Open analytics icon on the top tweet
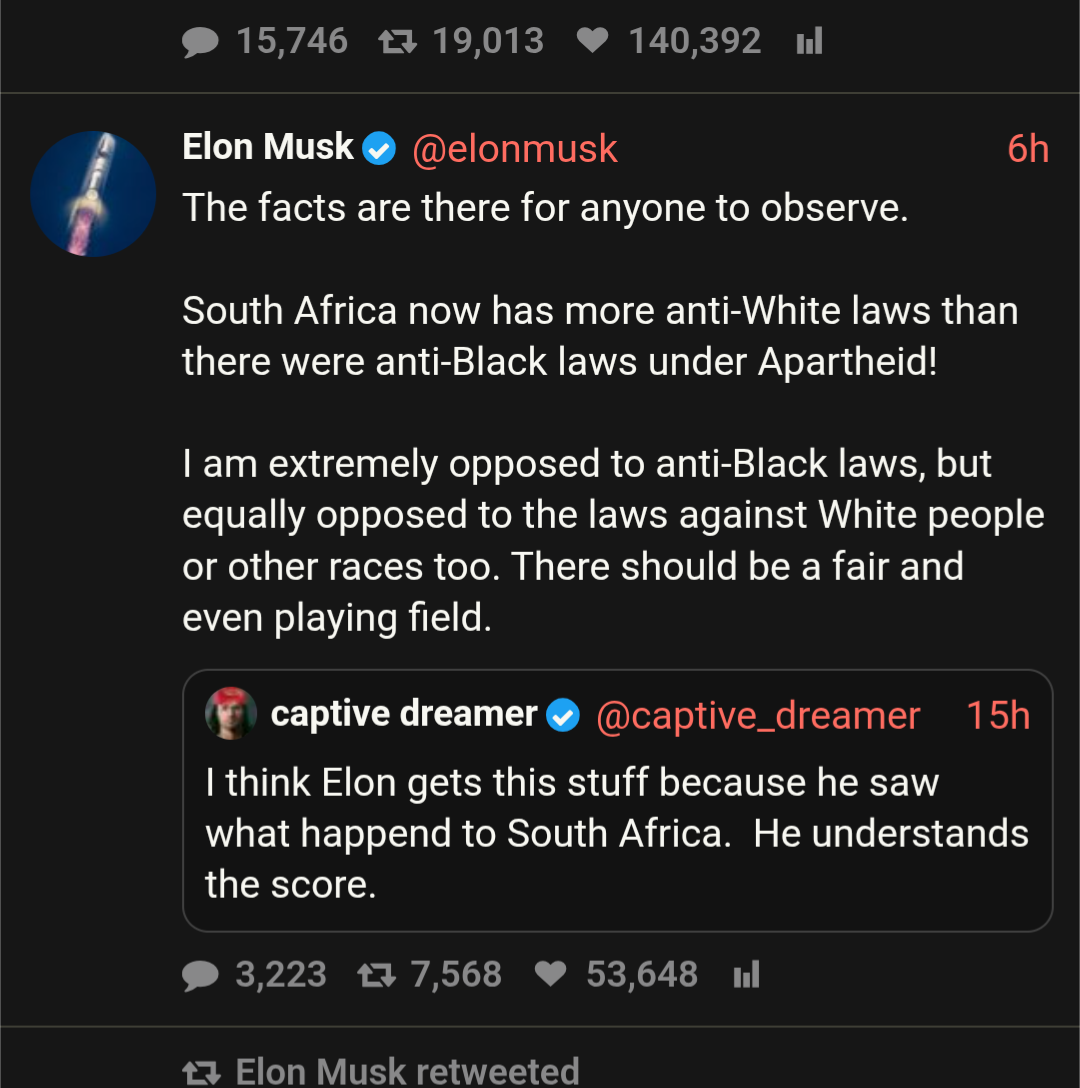Image resolution: width=1080 pixels, height=1088 pixels. [809, 41]
